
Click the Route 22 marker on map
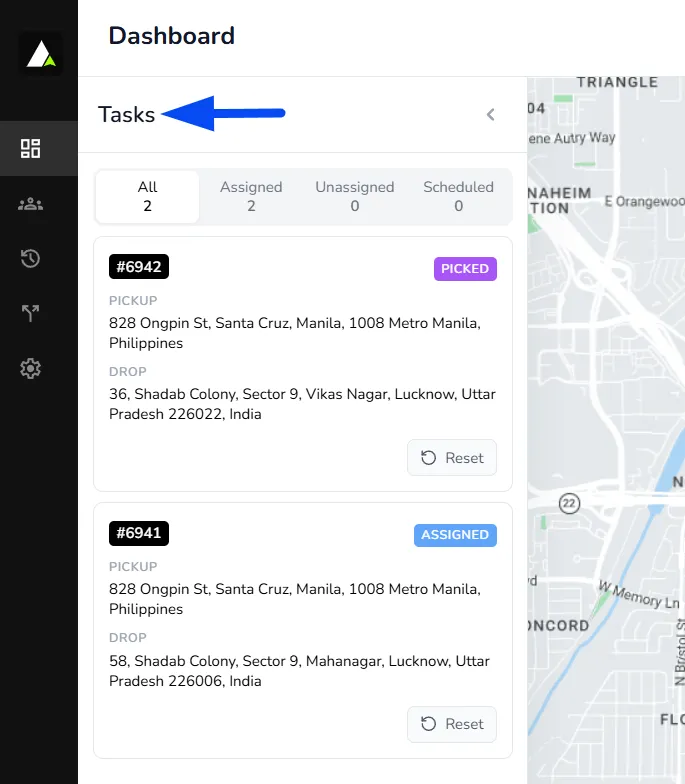click(570, 503)
